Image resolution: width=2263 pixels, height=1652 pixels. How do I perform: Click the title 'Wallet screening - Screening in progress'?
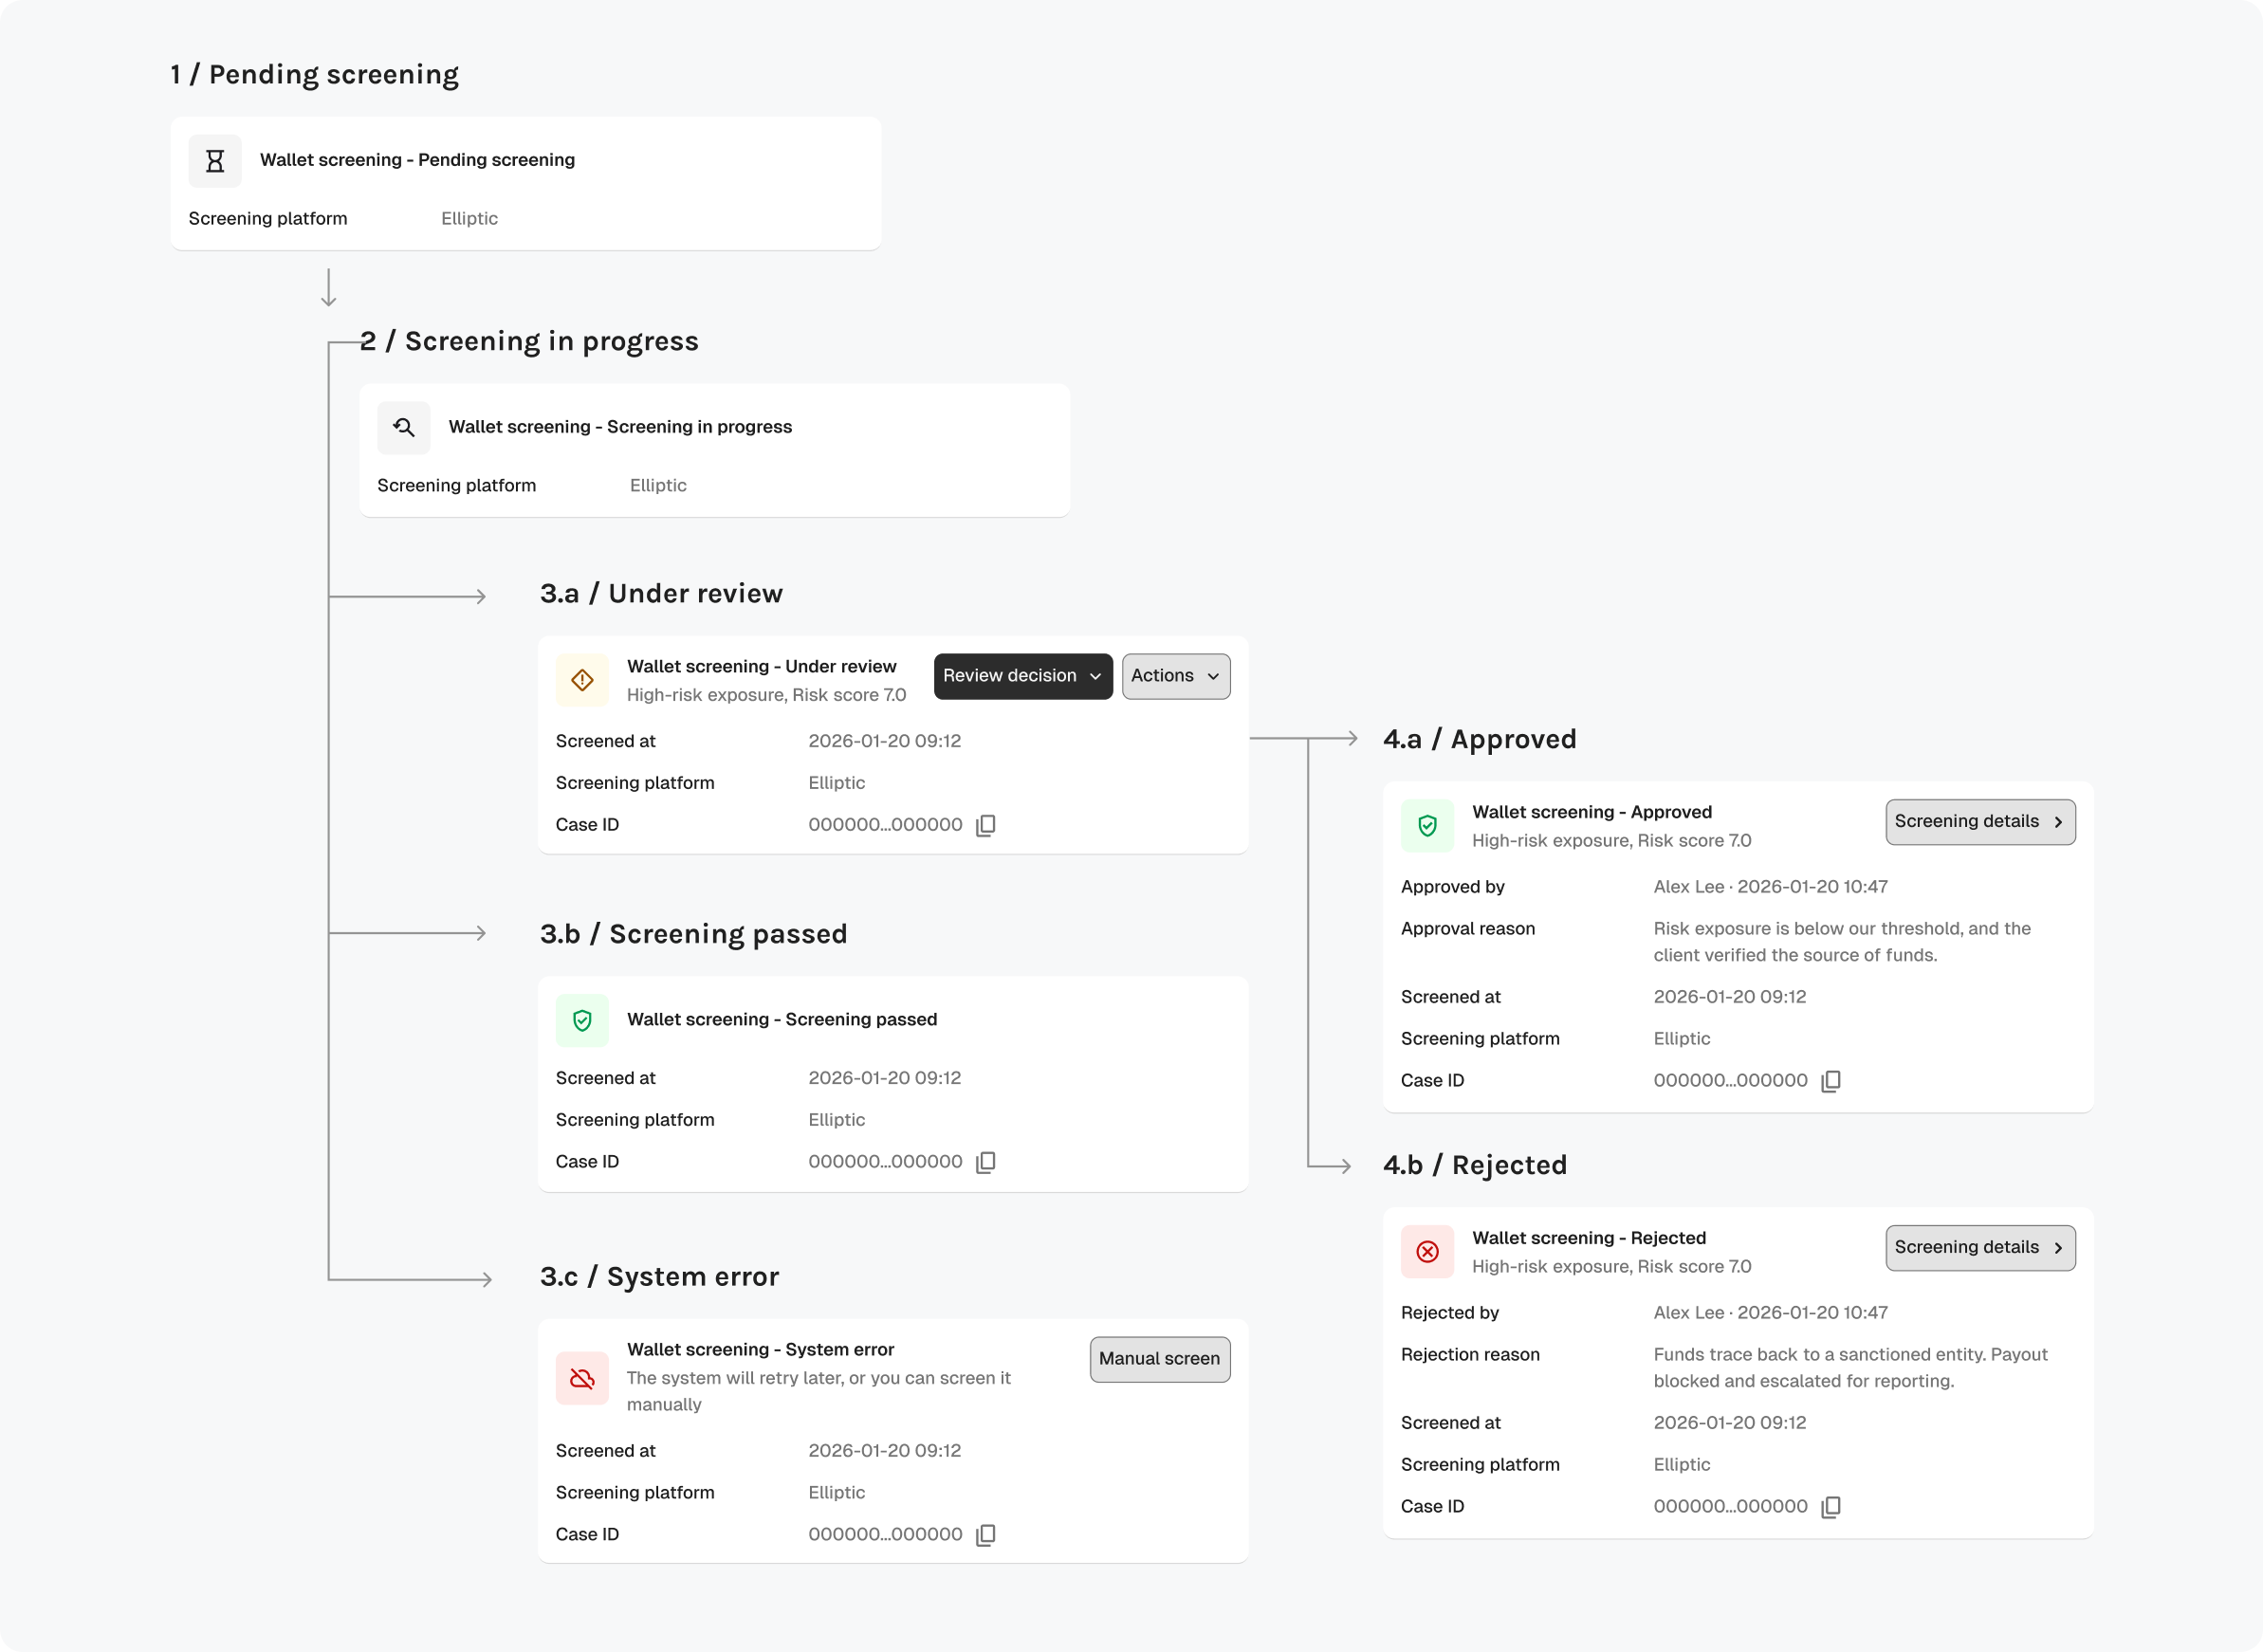[620, 427]
